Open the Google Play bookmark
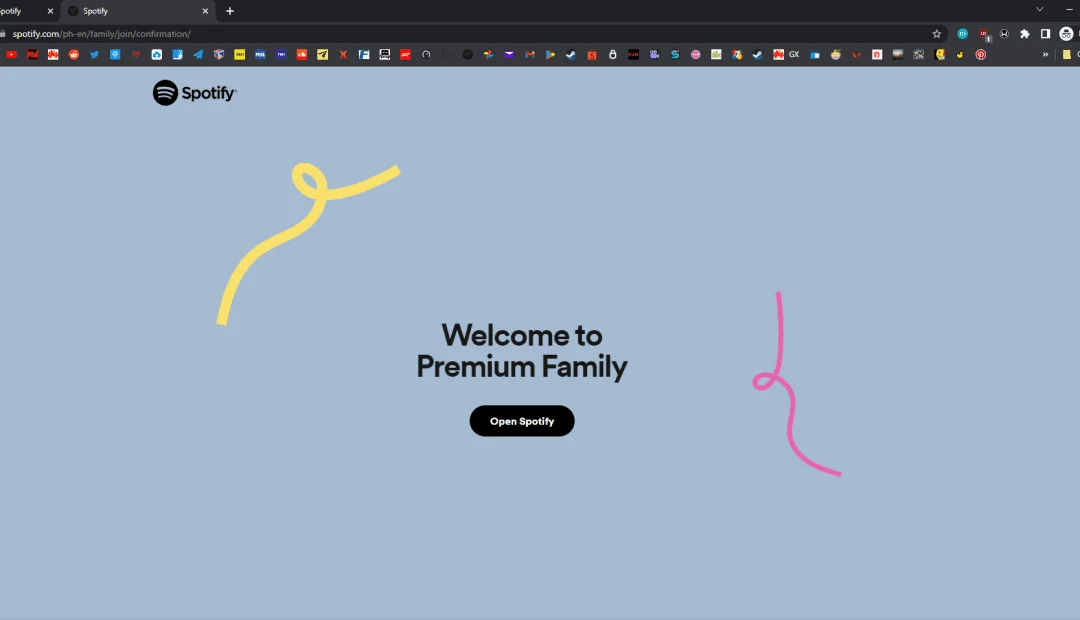Viewport: 1080px width, 620px height. coord(550,54)
